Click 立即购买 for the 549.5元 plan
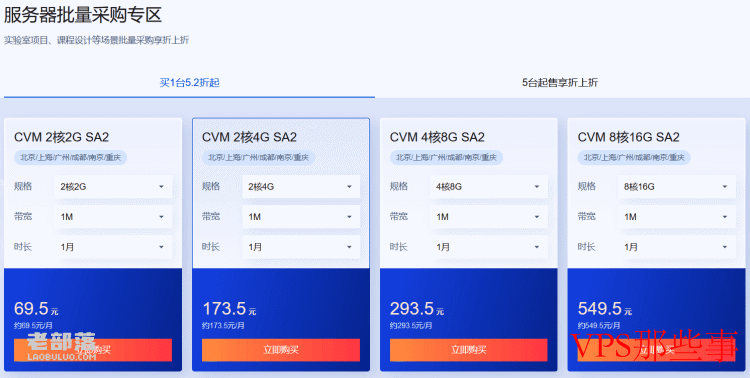The width and height of the screenshot is (750, 378). [x=657, y=350]
